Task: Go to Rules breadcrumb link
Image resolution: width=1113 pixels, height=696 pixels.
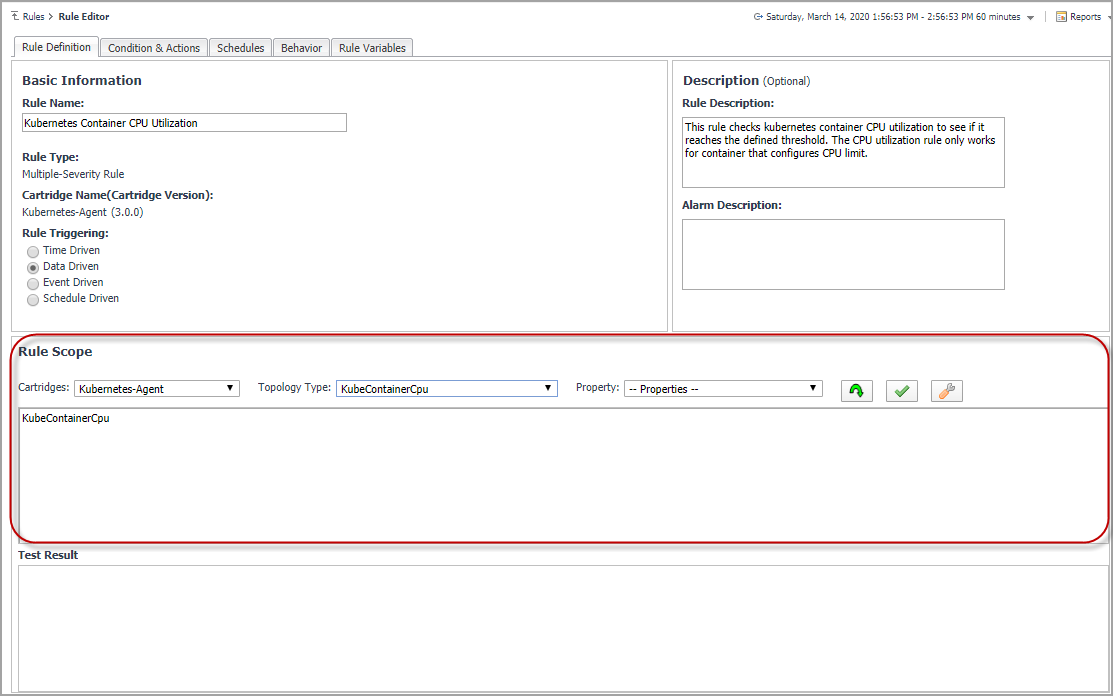Action: click(33, 16)
